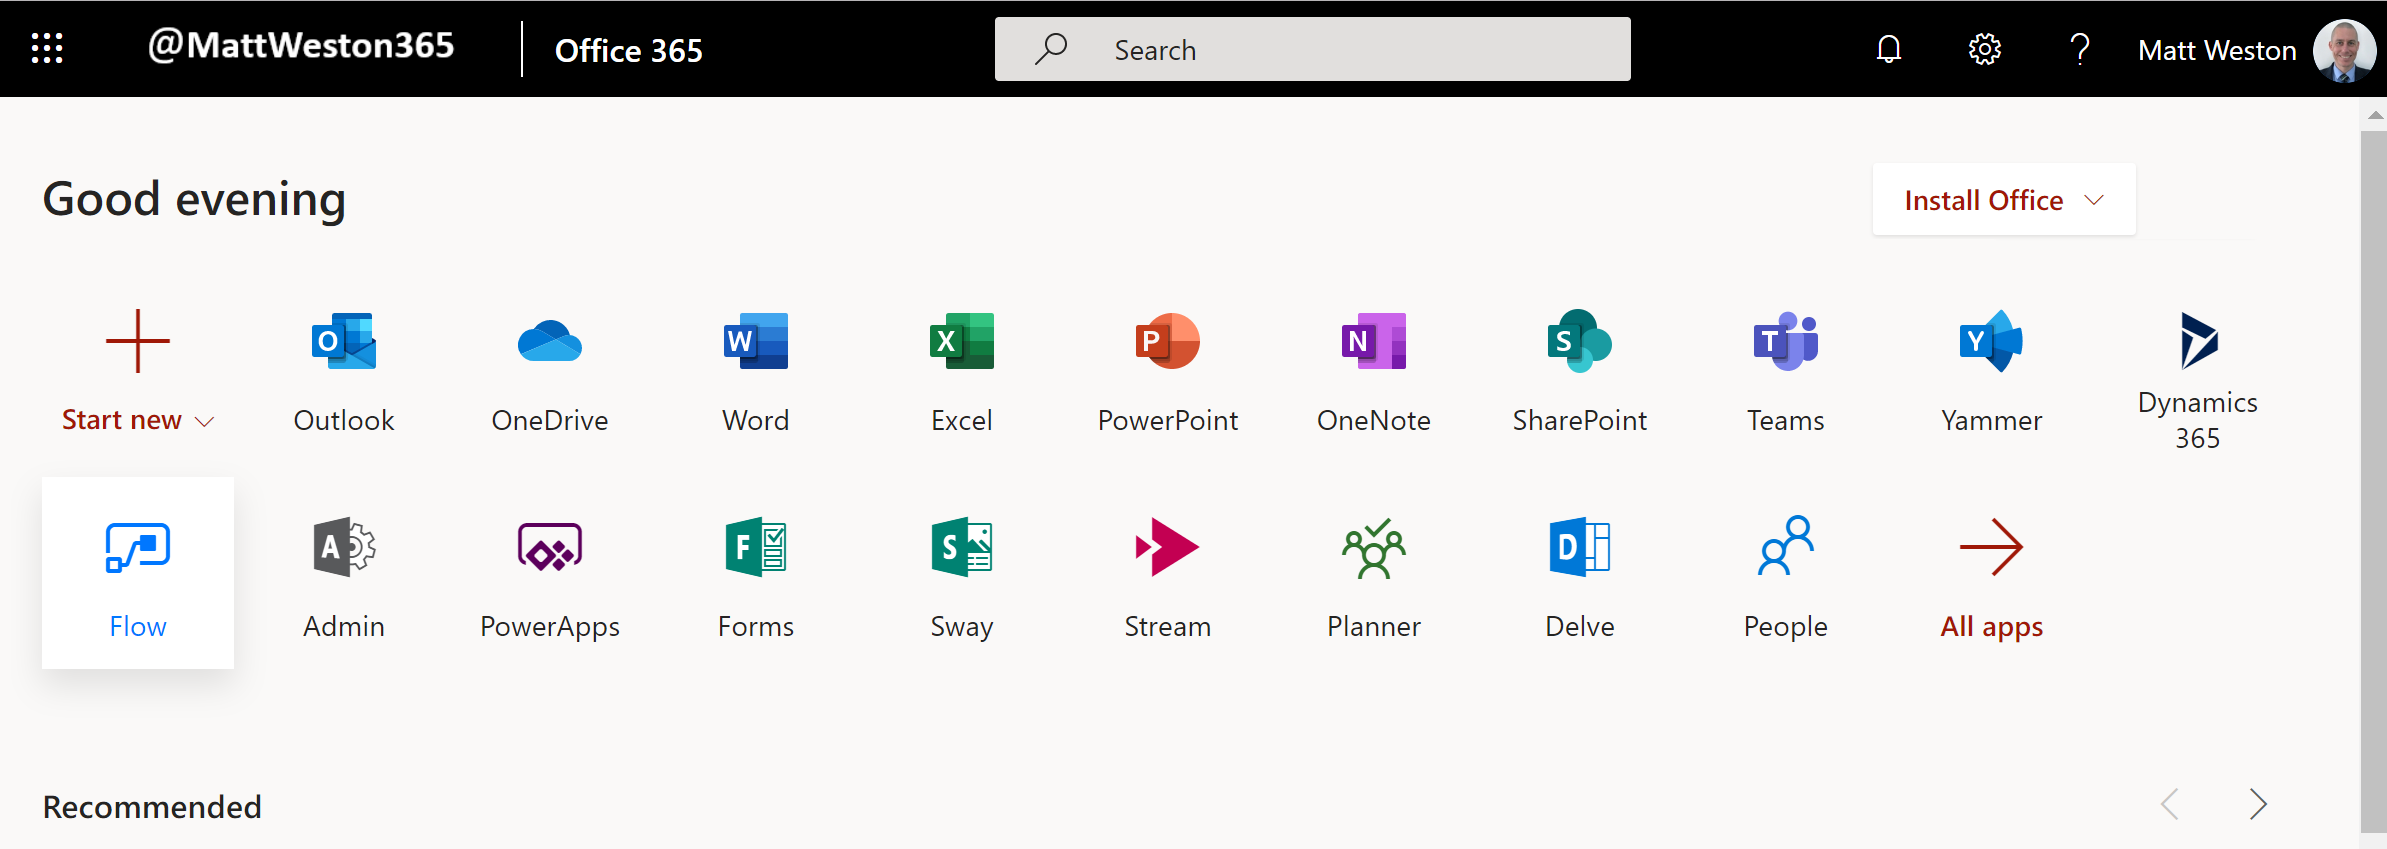This screenshot has width=2387, height=849.
Task: Open Delve
Action: 1580,578
